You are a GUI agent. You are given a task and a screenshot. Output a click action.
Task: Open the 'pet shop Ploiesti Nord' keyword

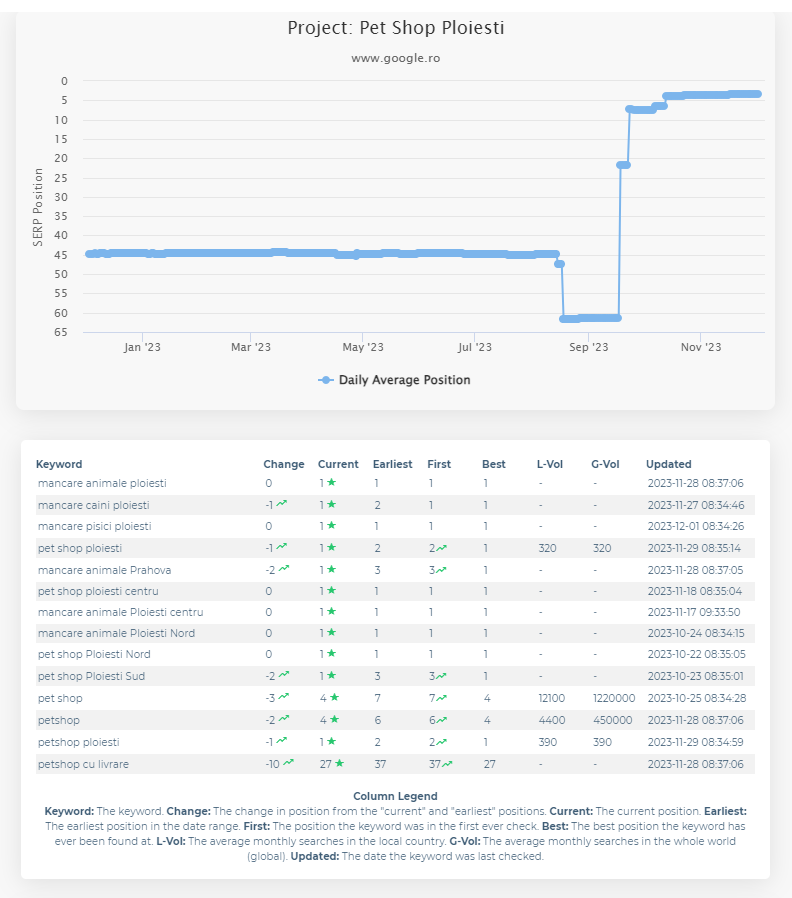point(94,655)
